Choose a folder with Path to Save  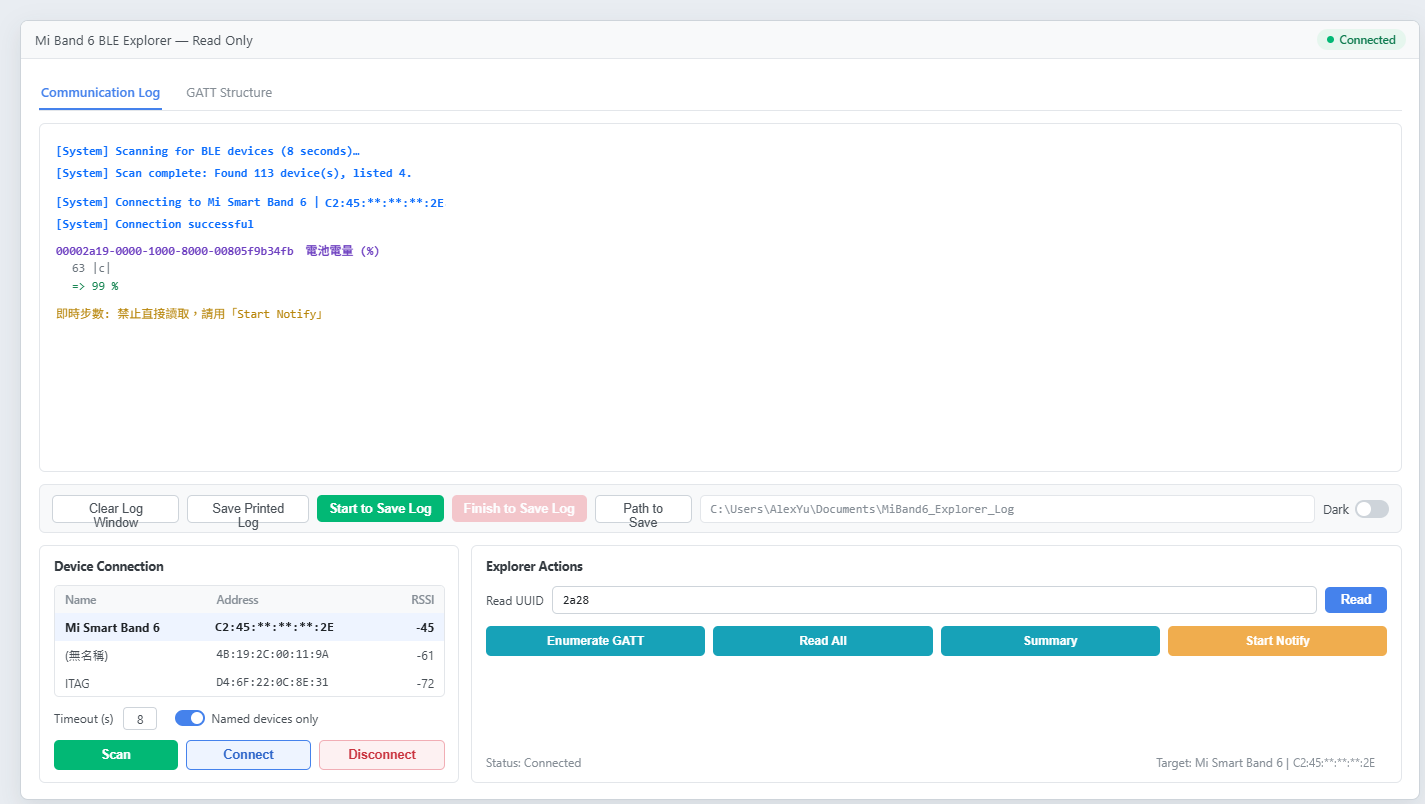pos(643,509)
